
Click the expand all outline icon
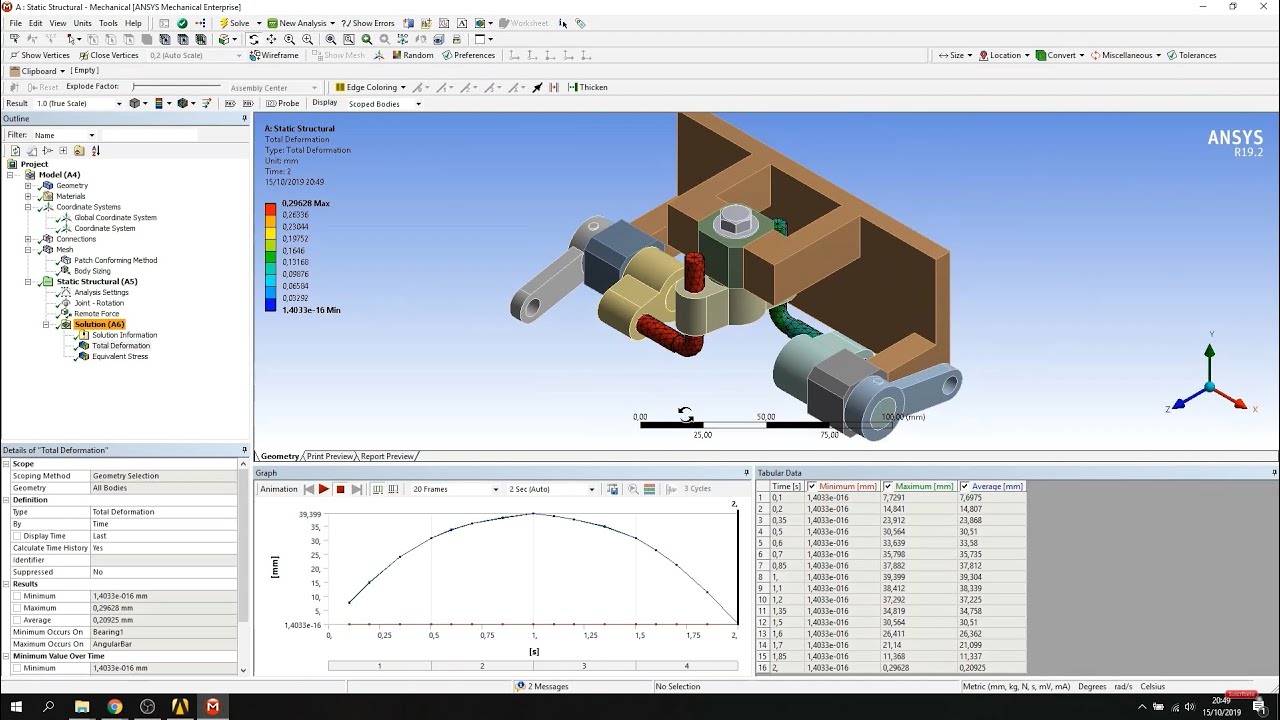click(x=63, y=151)
